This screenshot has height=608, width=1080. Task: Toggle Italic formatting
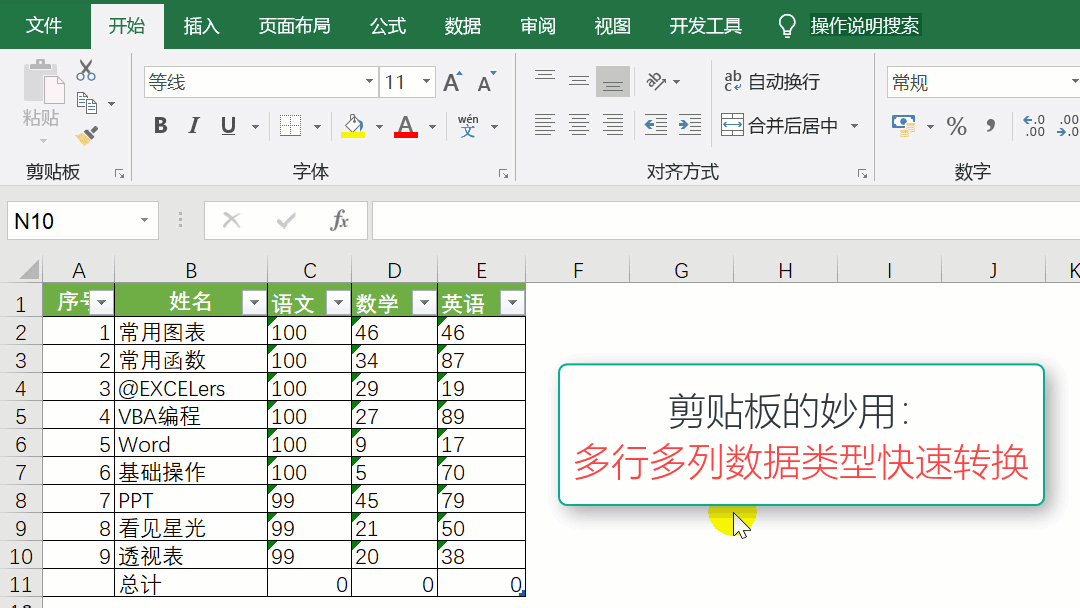coord(194,126)
